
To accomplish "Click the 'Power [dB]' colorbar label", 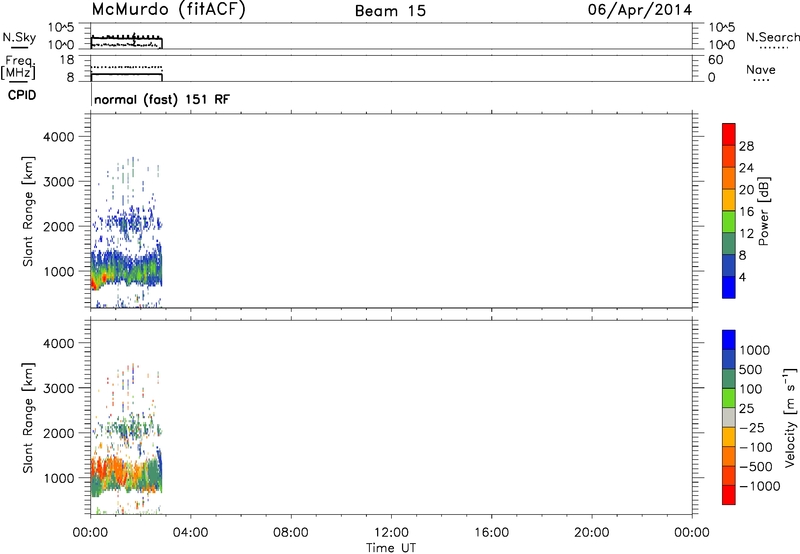I will pos(764,211).
